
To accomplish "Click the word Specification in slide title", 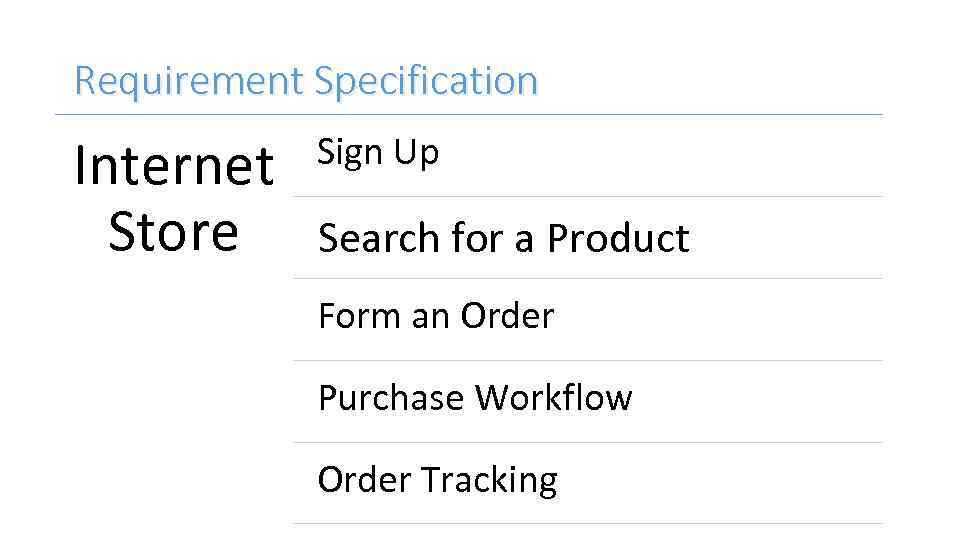I will 425,80.
